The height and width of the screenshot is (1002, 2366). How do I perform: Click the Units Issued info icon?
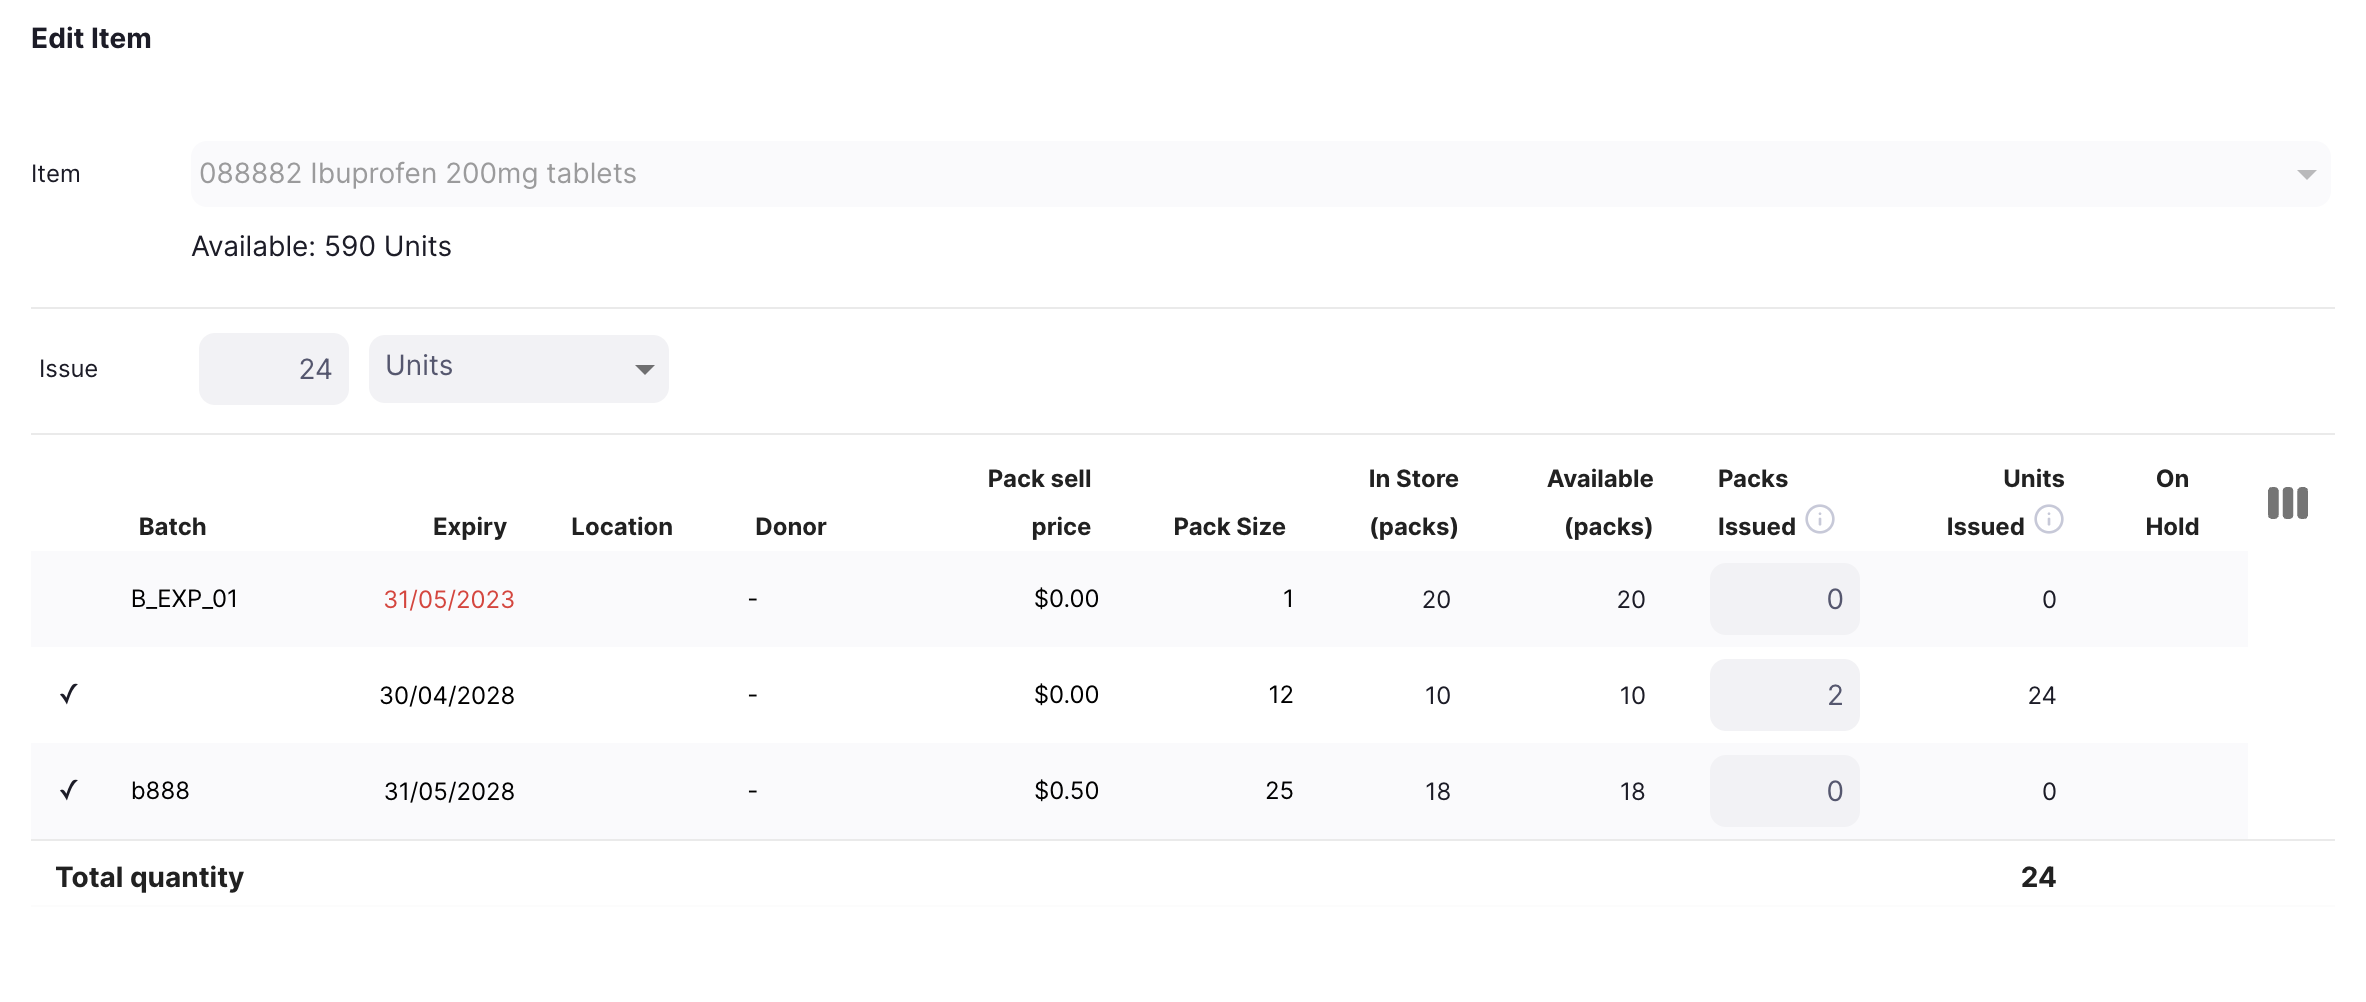2048,520
